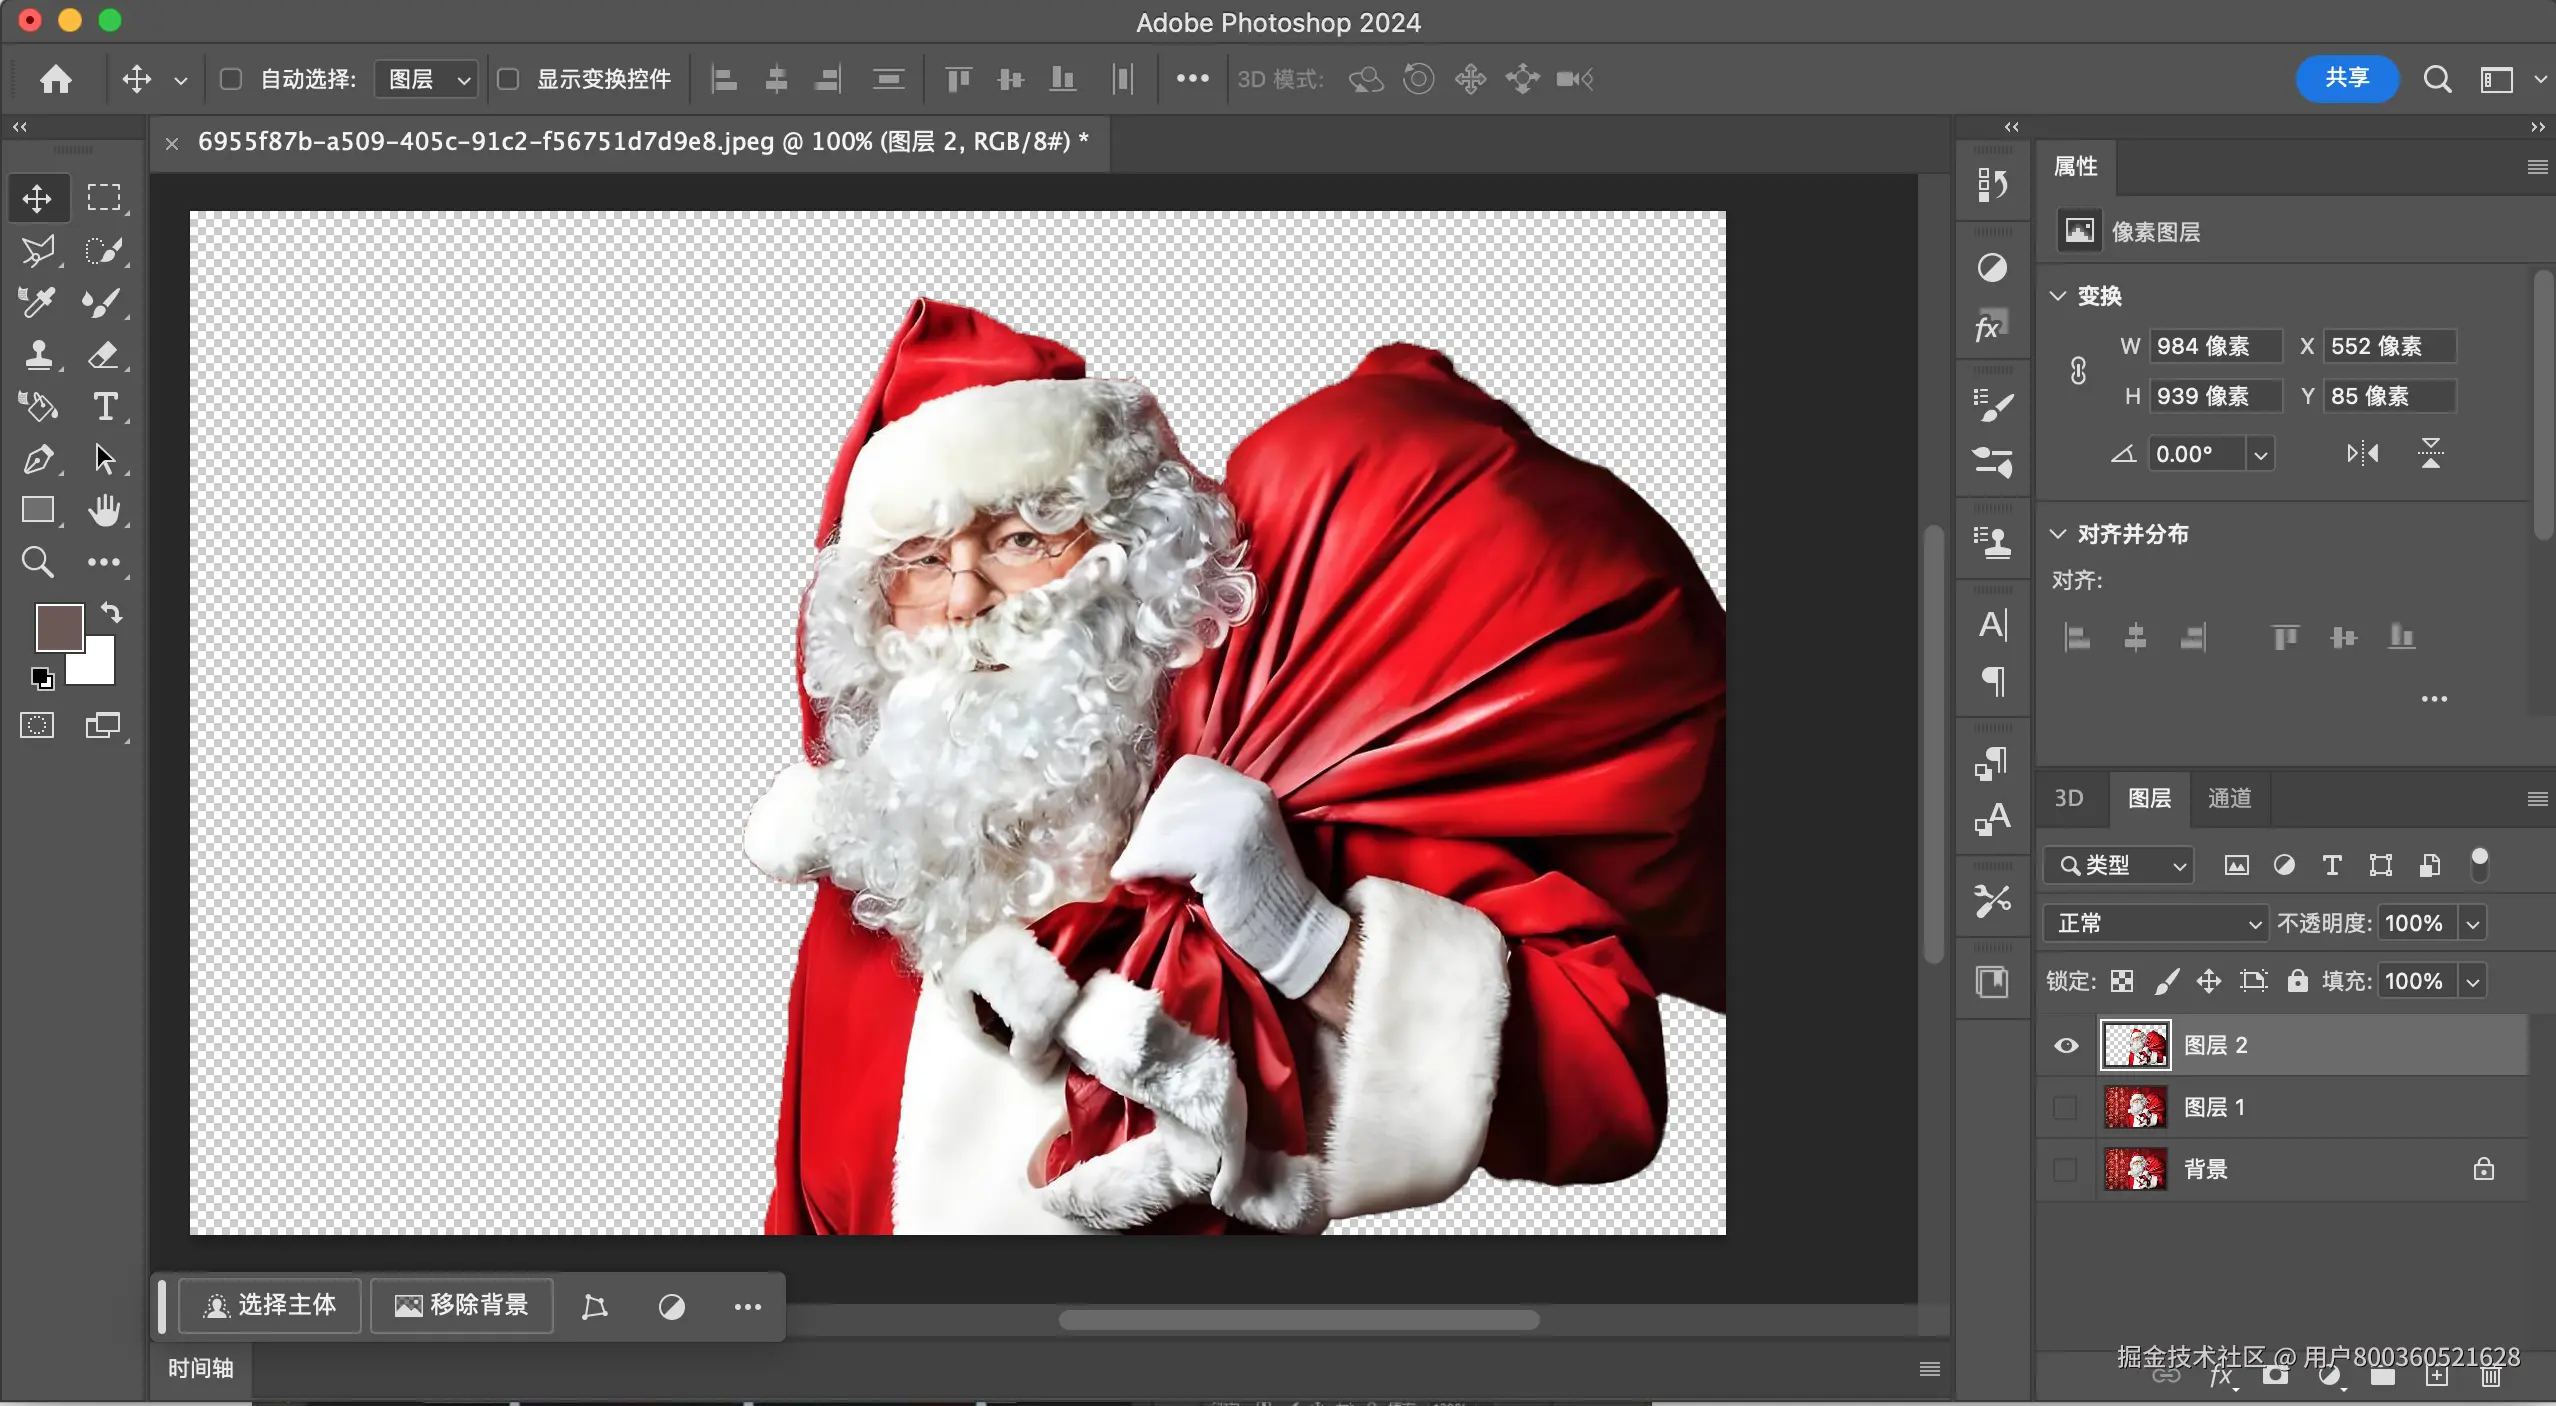Enable the 自动选择 checkbox
2556x1406 pixels.
pos(231,79)
